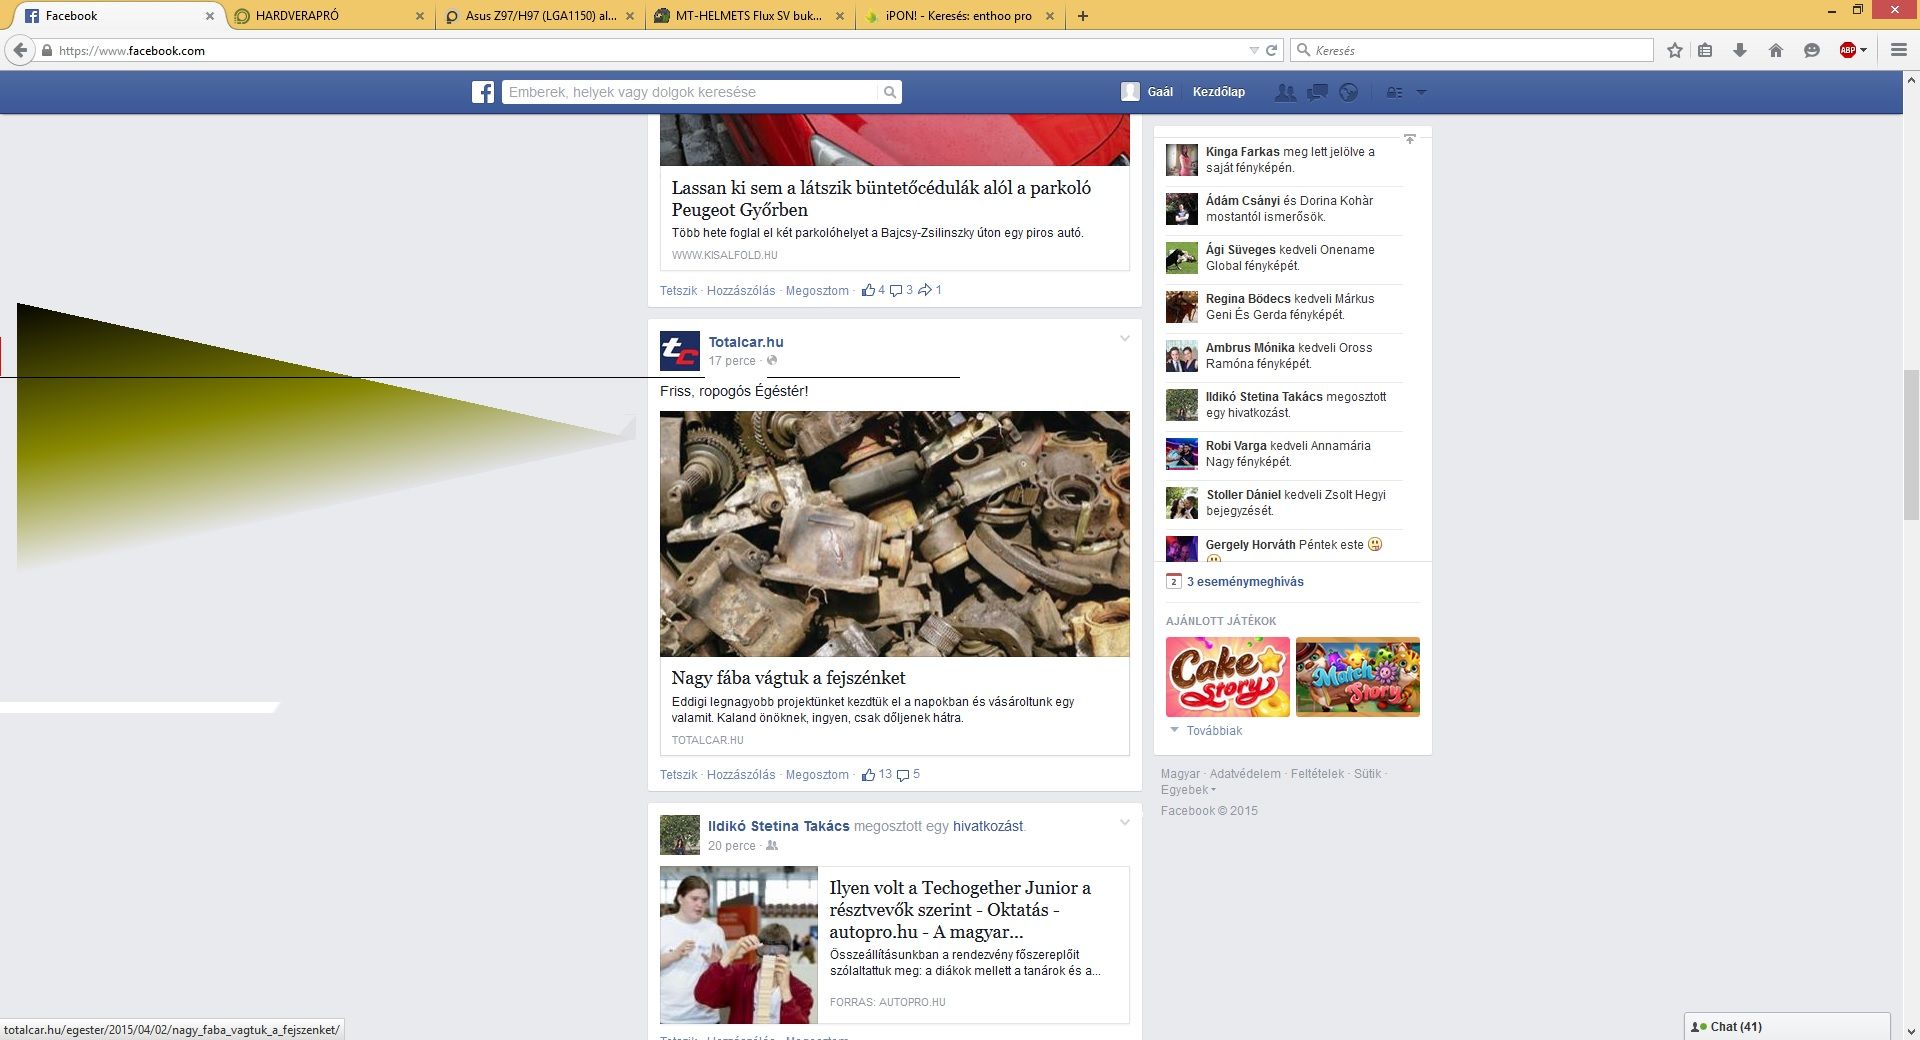Expand the Egyebek footer dropdown
Screen dimensions: 1920x1040
[1188, 790]
